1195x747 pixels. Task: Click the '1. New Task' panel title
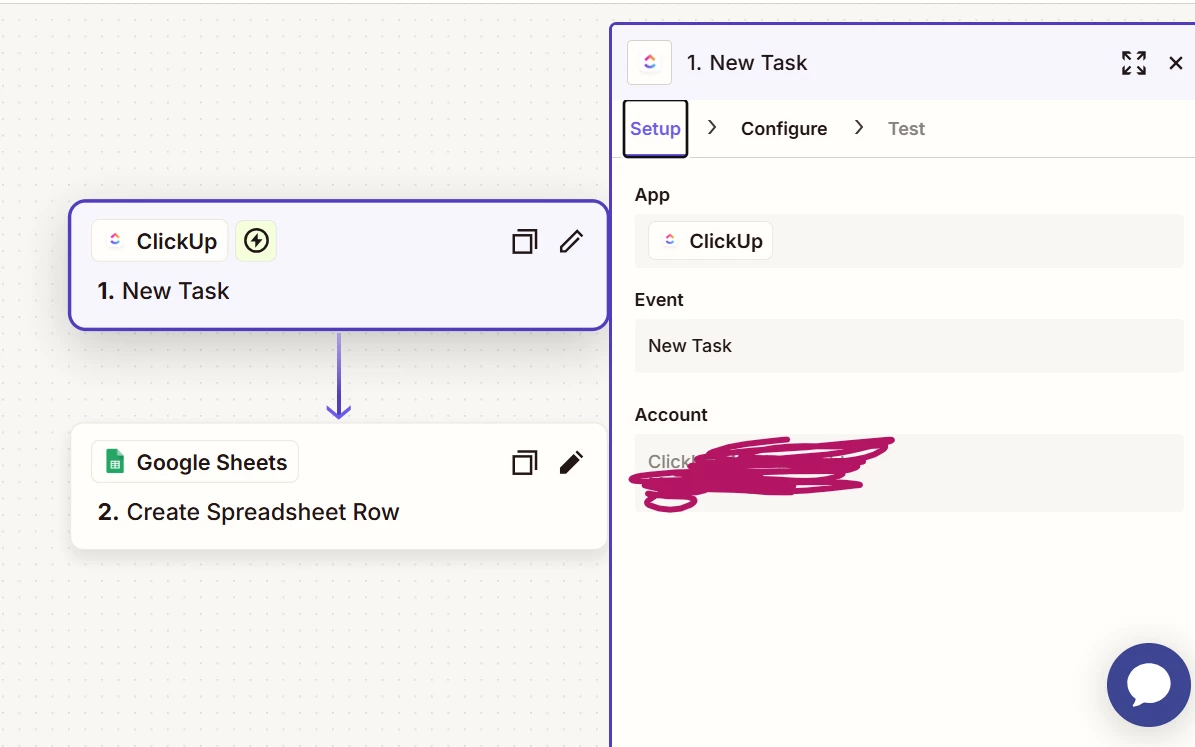[x=747, y=63]
